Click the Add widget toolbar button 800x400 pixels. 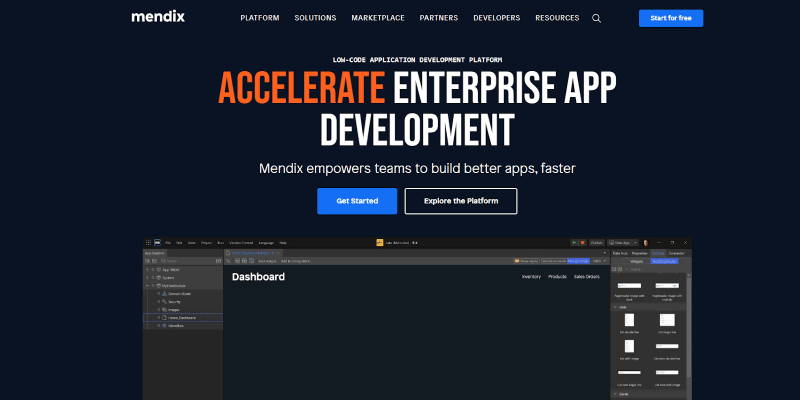click(267, 261)
